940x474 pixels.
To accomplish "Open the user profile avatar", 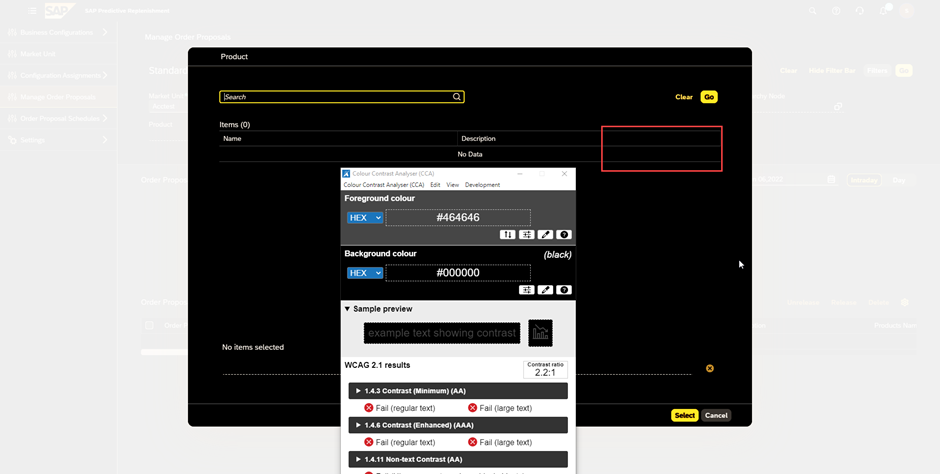I will point(907,11).
